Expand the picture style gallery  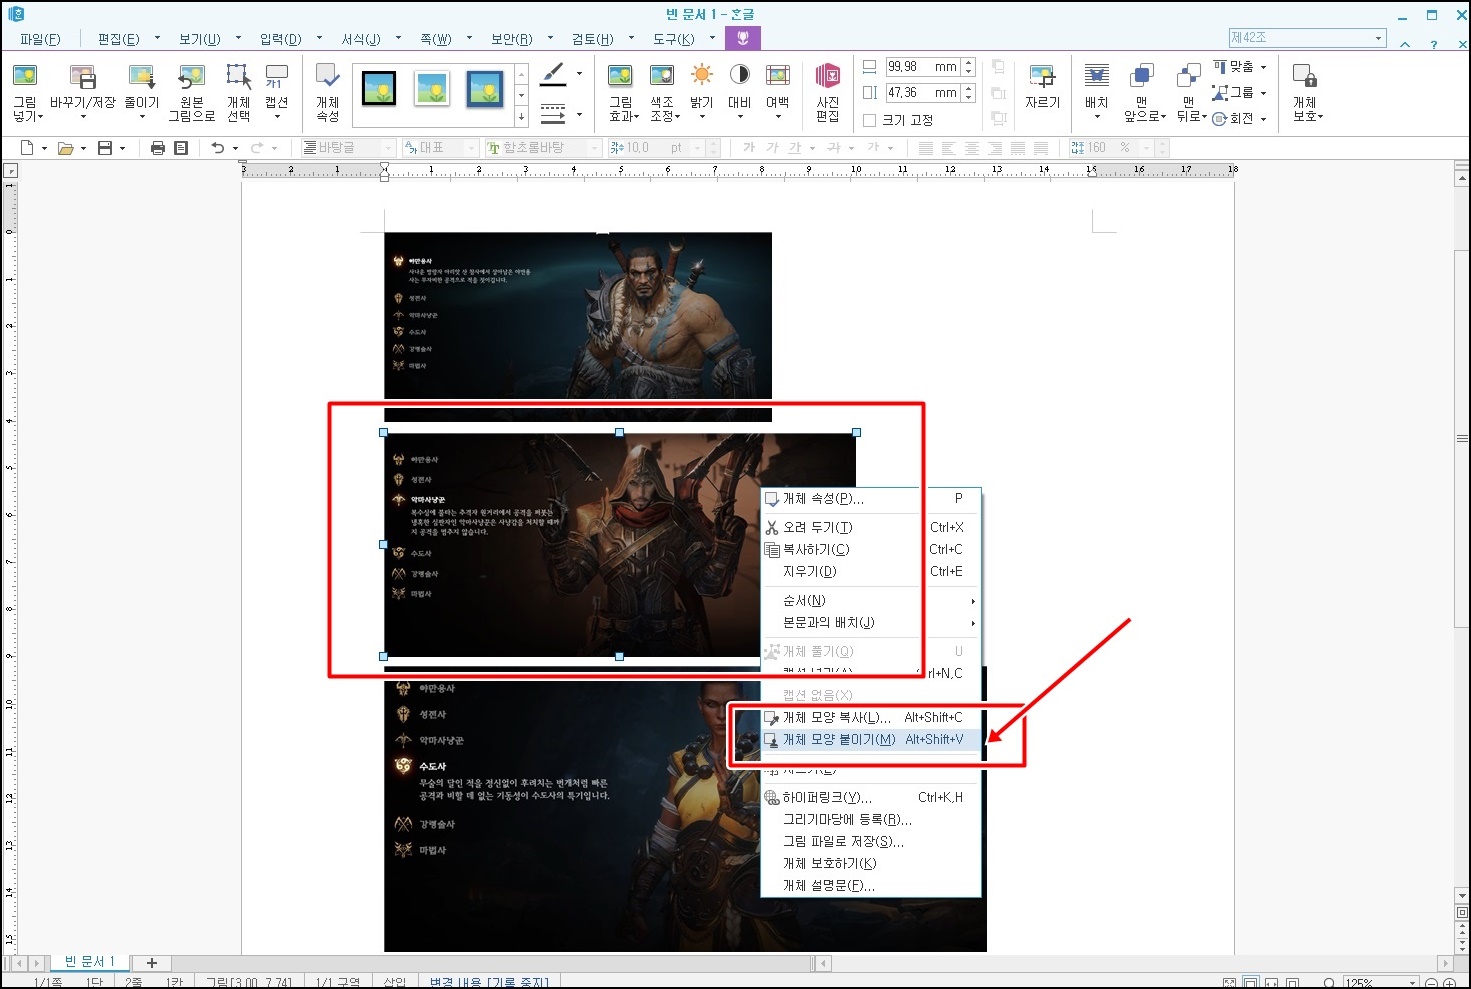coord(521,118)
